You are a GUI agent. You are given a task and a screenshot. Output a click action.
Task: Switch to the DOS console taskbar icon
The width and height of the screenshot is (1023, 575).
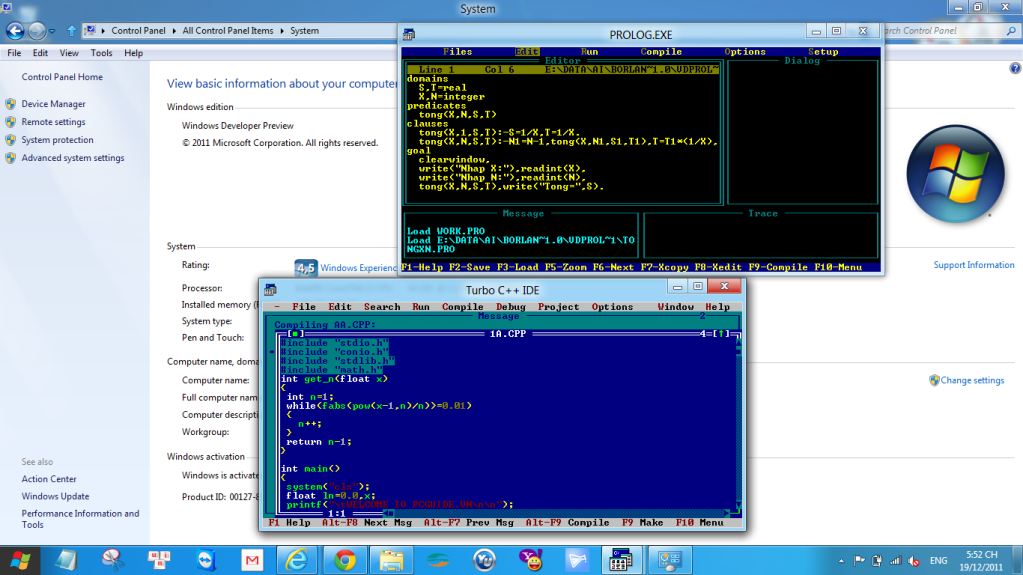click(621, 560)
